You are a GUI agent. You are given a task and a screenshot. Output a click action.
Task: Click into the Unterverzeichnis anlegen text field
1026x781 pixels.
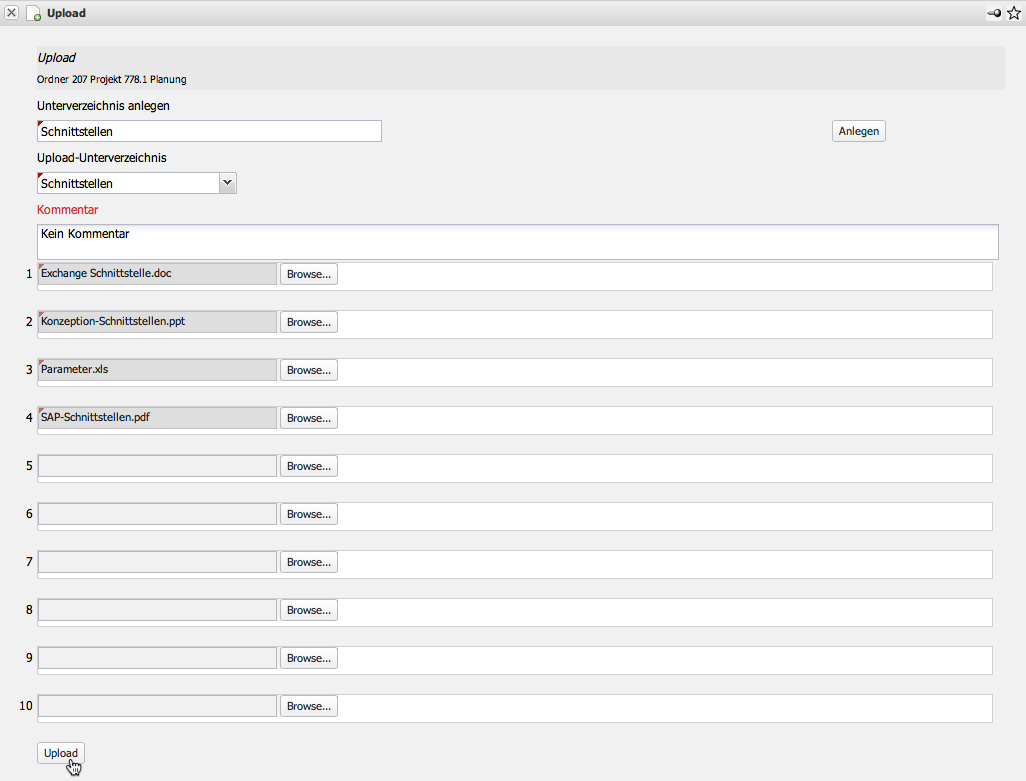(x=209, y=131)
